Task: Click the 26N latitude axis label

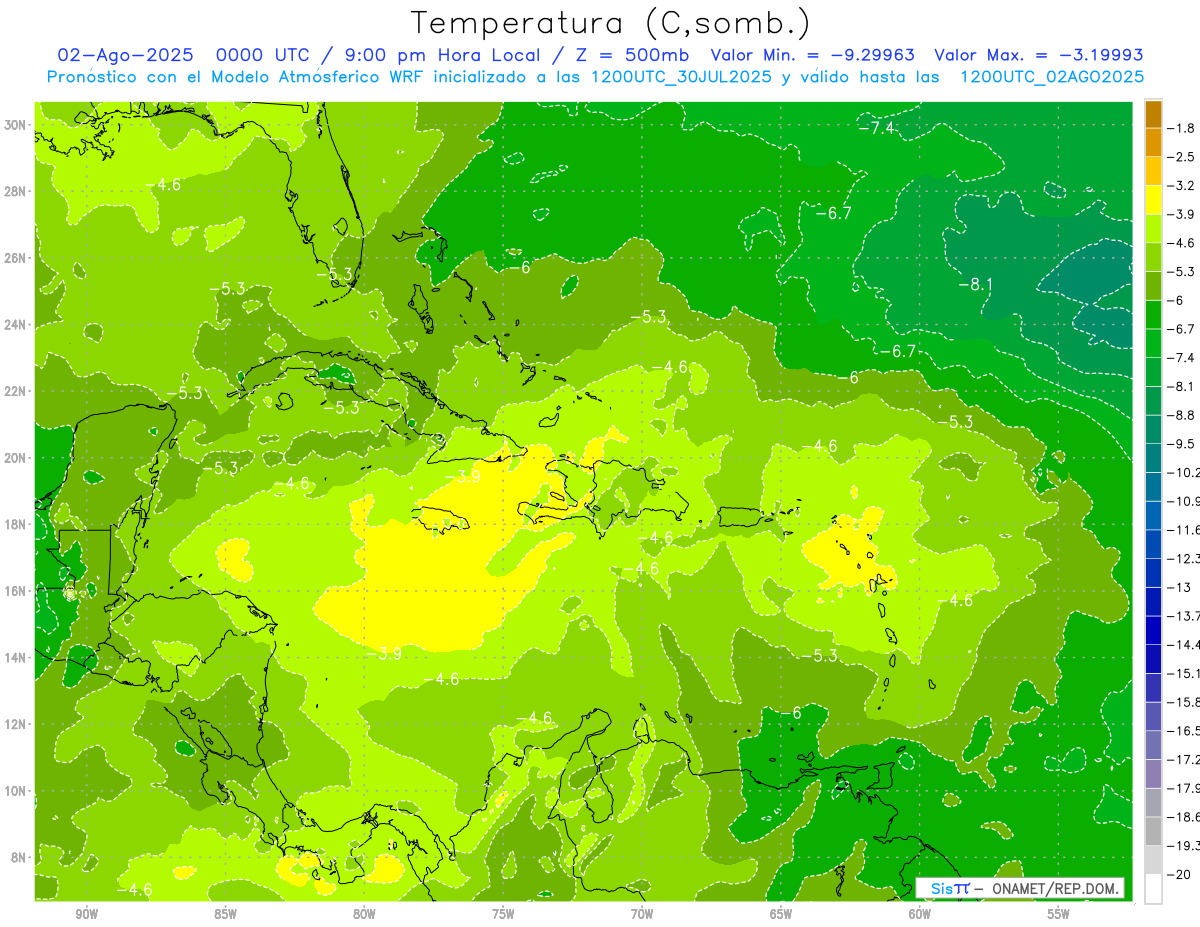Action: click(15, 258)
